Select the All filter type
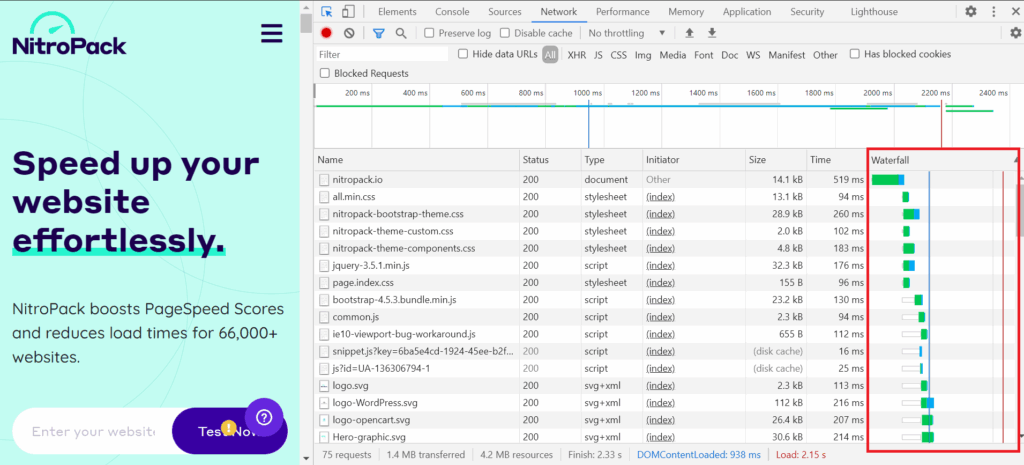The width and height of the screenshot is (1024, 465). tap(550, 55)
